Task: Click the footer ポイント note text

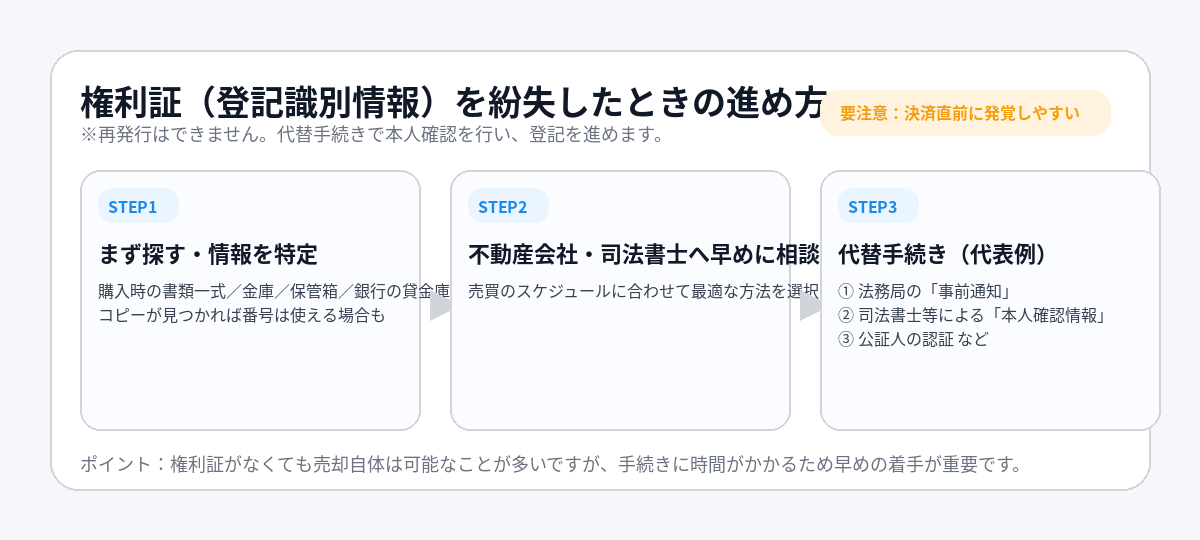Action: tap(550, 464)
